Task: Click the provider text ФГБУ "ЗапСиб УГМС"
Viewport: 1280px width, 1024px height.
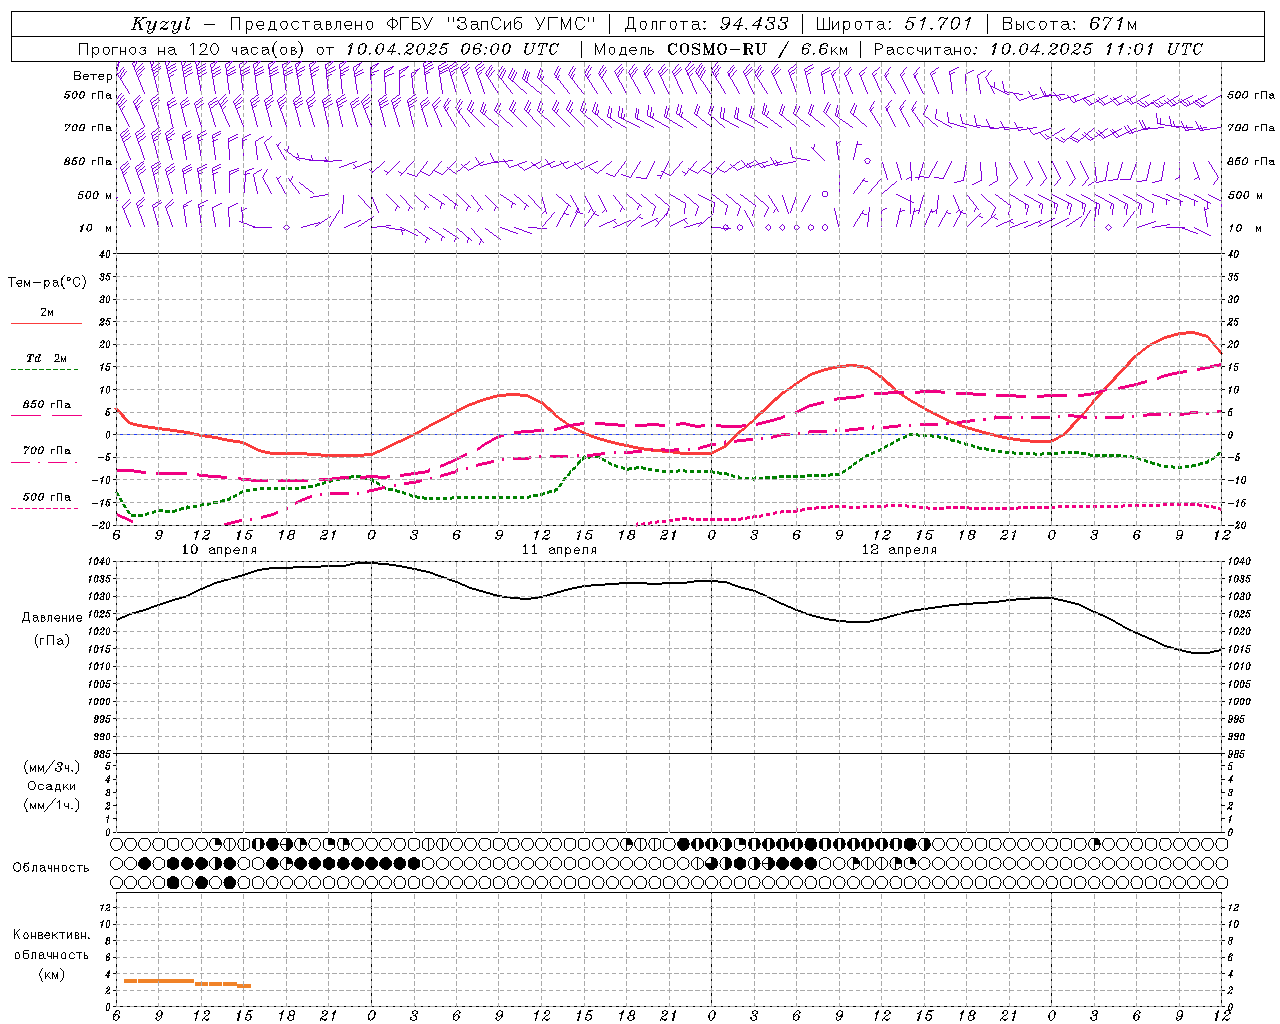Action: pyautogui.click(x=490, y=24)
